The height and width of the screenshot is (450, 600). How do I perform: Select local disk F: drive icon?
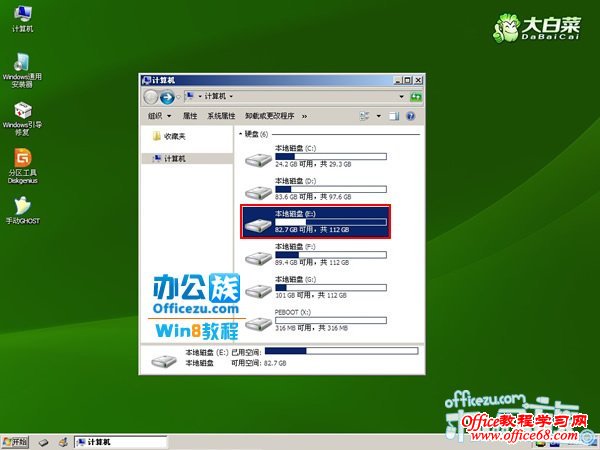point(258,258)
